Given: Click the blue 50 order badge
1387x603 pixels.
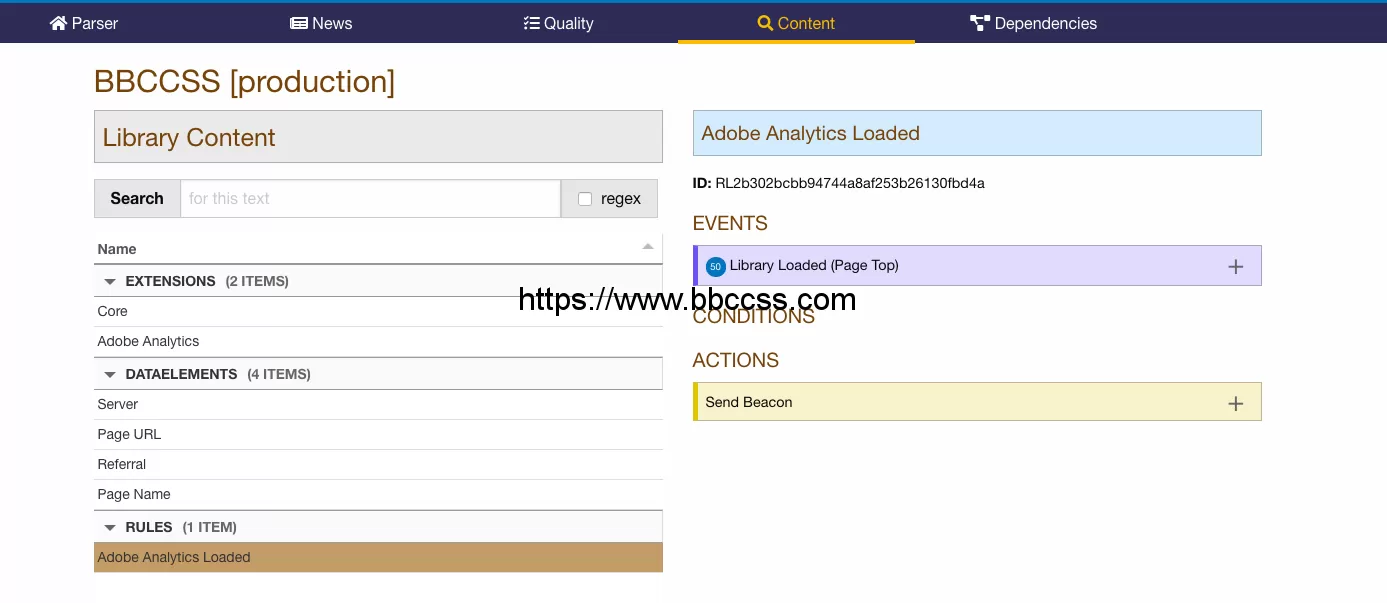Looking at the screenshot, I should click(x=715, y=266).
